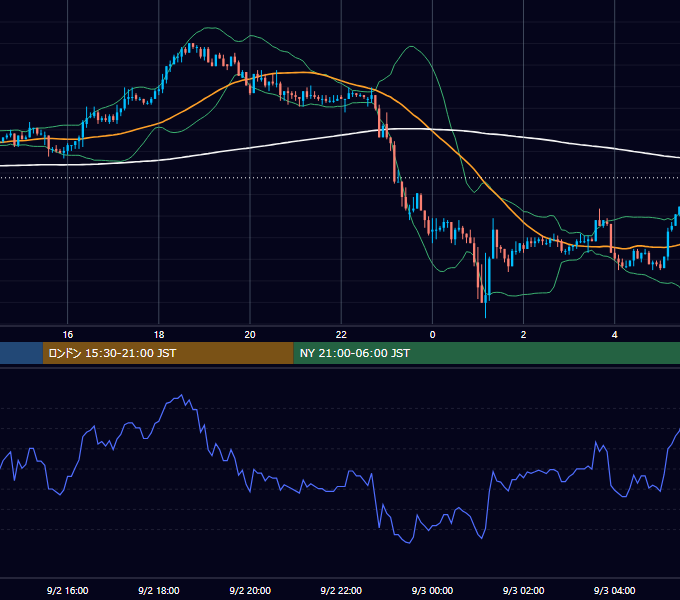The width and height of the screenshot is (680, 600).
Task: Click the 18 hour label on price chart
Action: click(159, 335)
